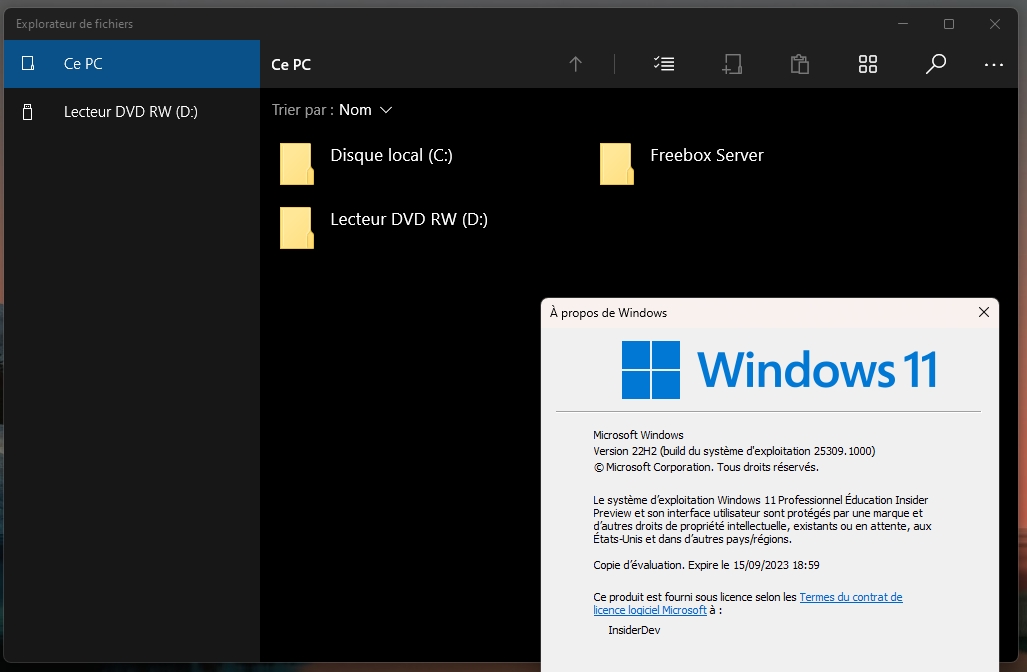Select Ce PC in the sidebar
This screenshot has height=672, width=1027.
(131, 64)
